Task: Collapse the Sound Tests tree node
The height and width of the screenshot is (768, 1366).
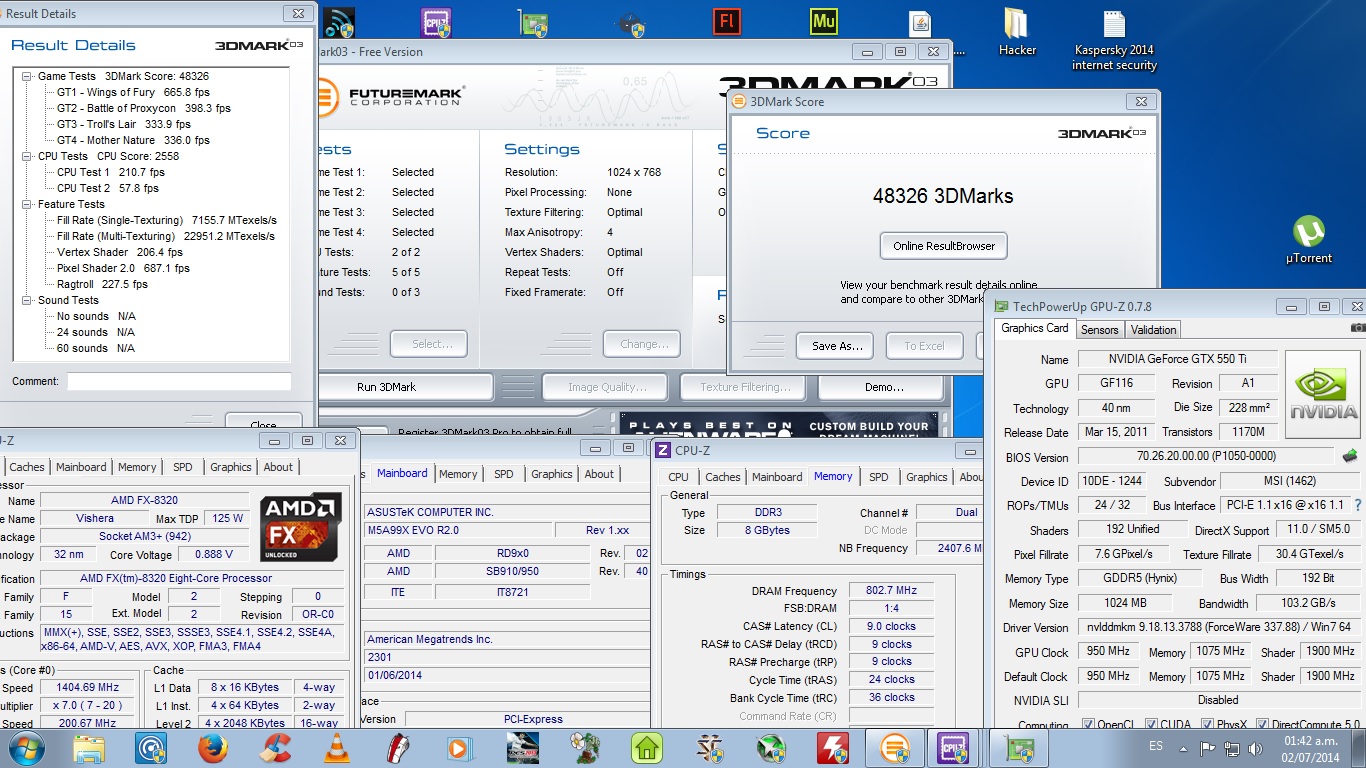Action: [27, 300]
